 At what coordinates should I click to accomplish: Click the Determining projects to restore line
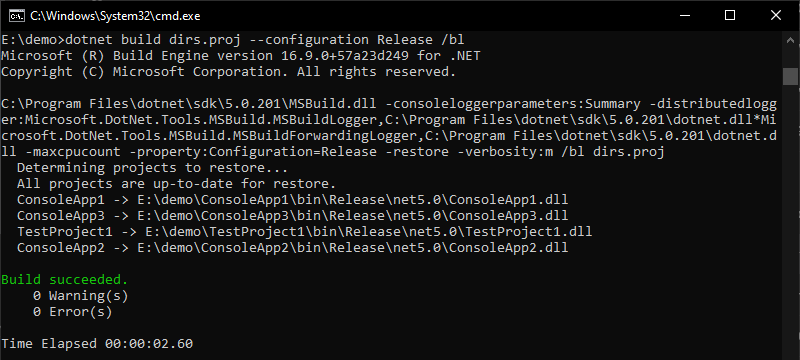point(153,168)
